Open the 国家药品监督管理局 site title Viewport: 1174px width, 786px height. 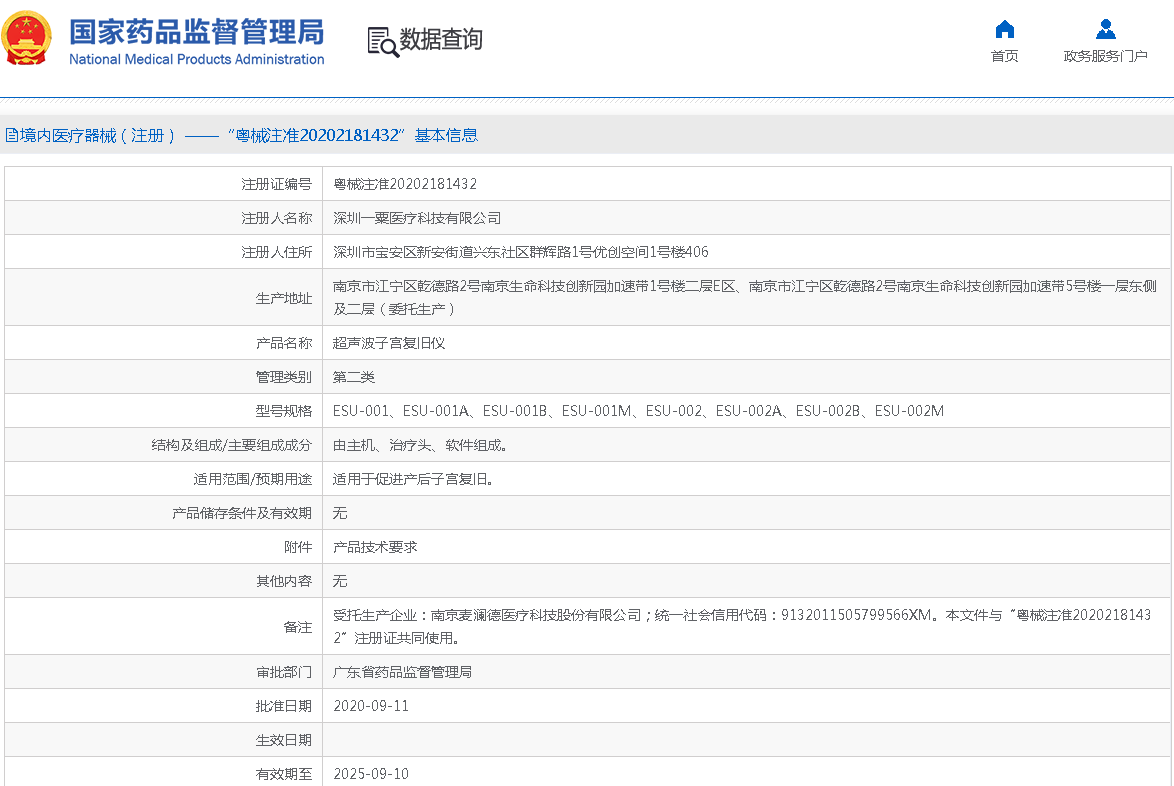coord(196,31)
